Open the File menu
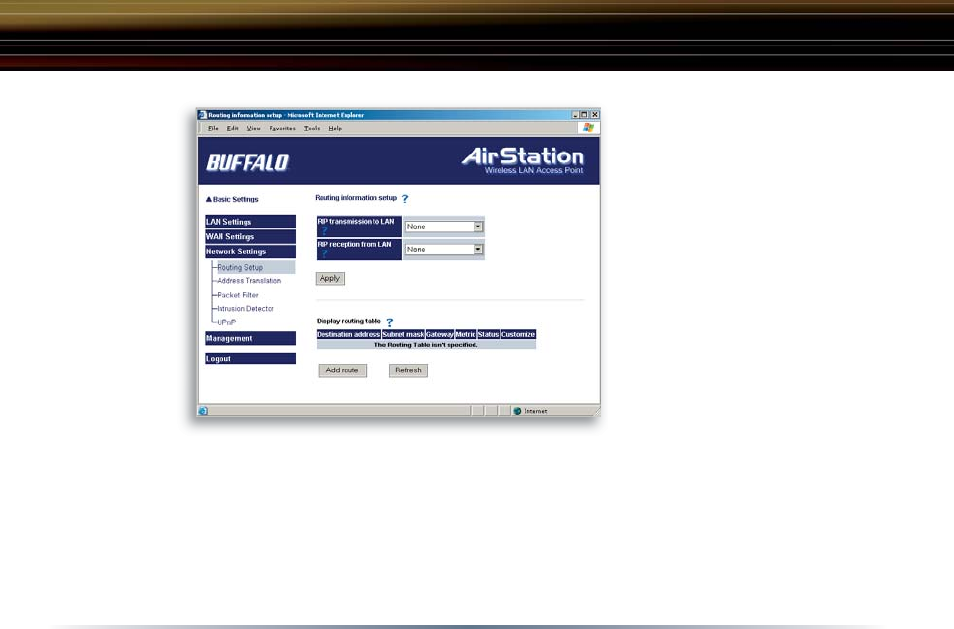Image resolution: width=954 pixels, height=629 pixels. click(213, 128)
